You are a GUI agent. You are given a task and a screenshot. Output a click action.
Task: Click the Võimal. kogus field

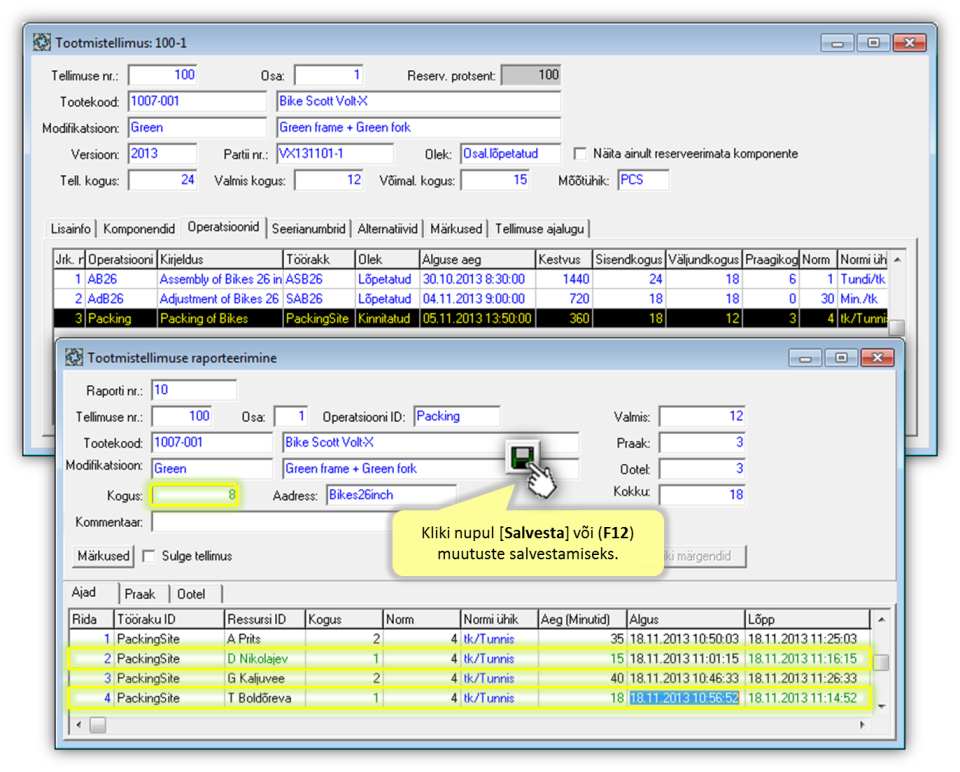pyautogui.click(x=495, y=180)
